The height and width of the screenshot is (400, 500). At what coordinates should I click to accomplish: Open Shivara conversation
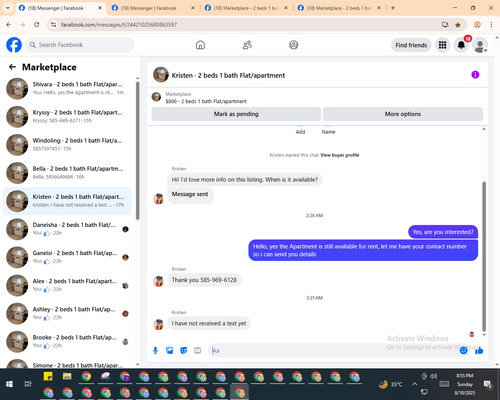click(67, 89)
